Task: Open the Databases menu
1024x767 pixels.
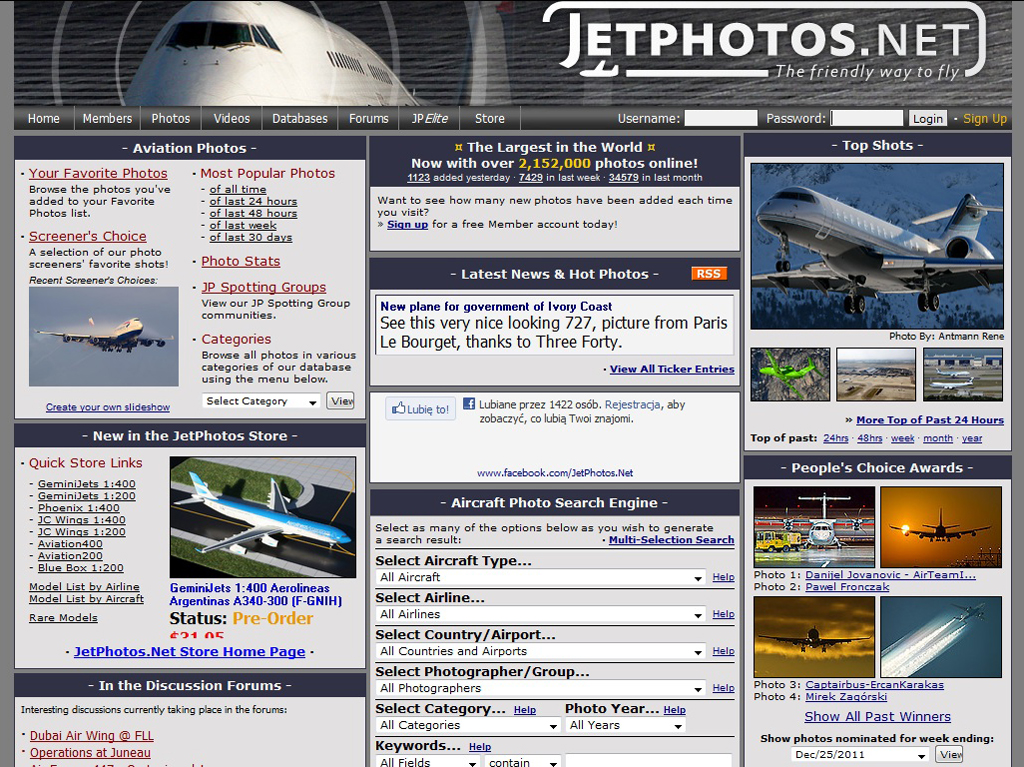Action: pyautogui.click(x=300, y=118)
